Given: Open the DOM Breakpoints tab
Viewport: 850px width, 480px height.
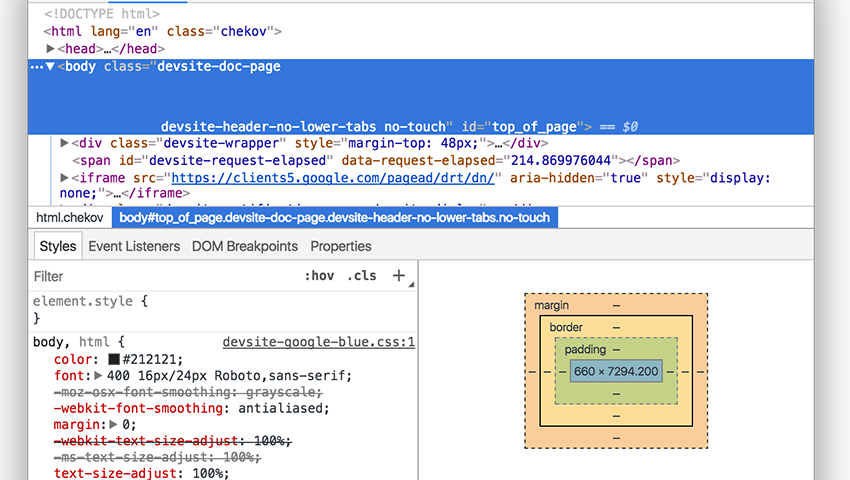Looking at the screenshot, I should click(x=245, y=246).
